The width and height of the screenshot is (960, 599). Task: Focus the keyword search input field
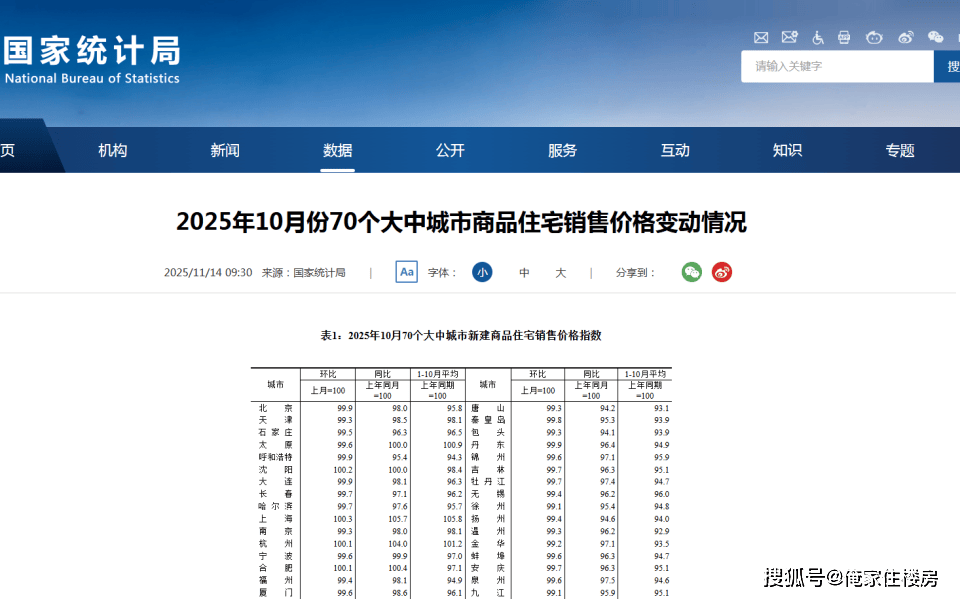[836, 66]
